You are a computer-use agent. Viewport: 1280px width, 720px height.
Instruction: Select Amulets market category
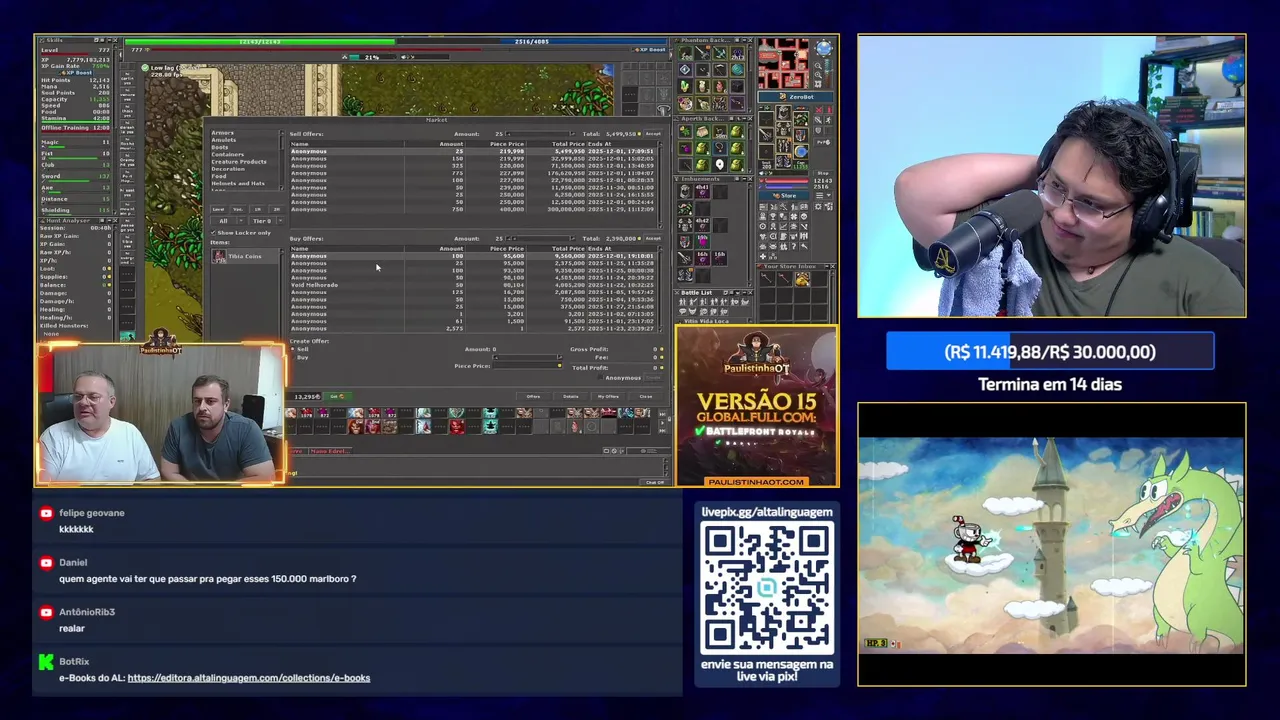224,140
